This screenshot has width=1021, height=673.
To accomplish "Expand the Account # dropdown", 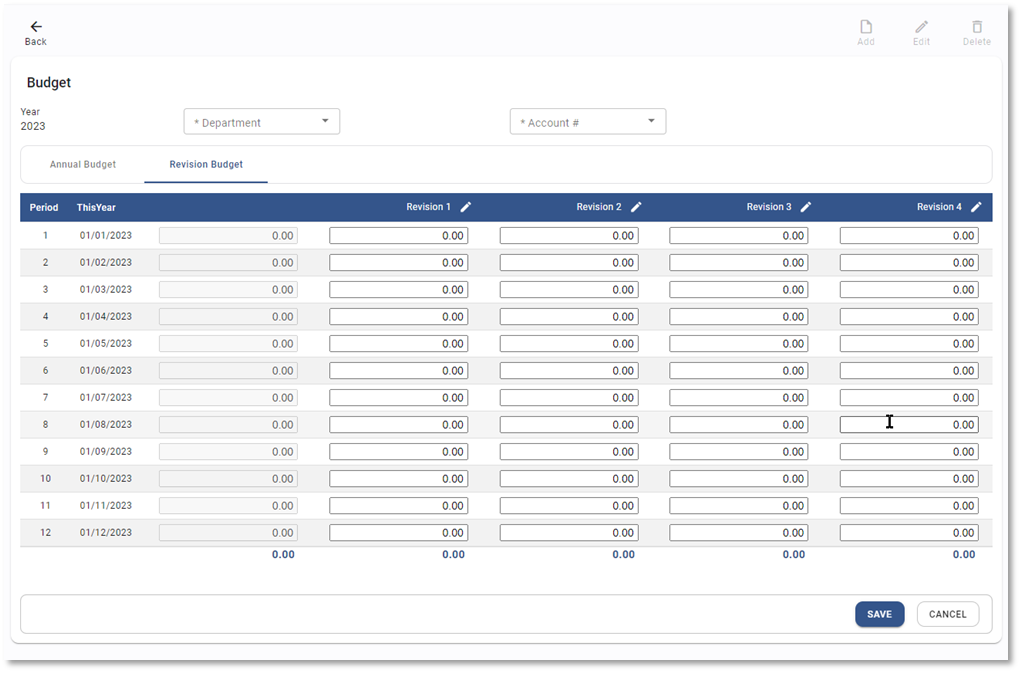I will pos(588,122).
